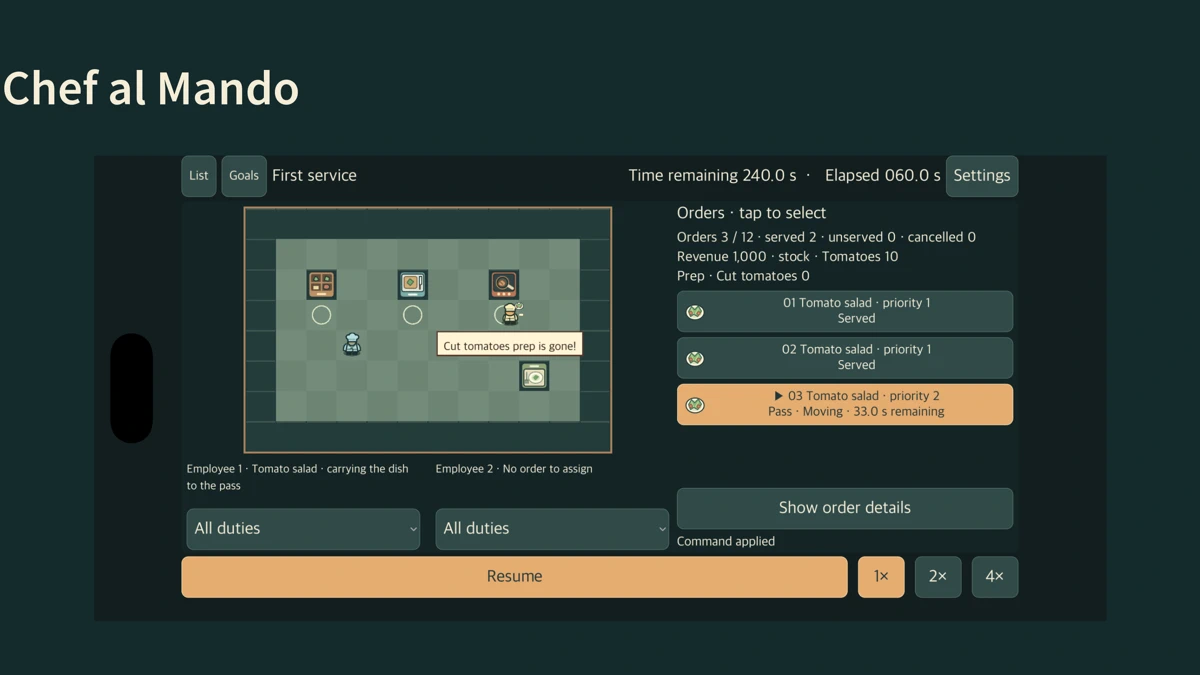Set game speed to 4×
The height and width of the screenshot is (675, 1200).
tap(995, 577)
